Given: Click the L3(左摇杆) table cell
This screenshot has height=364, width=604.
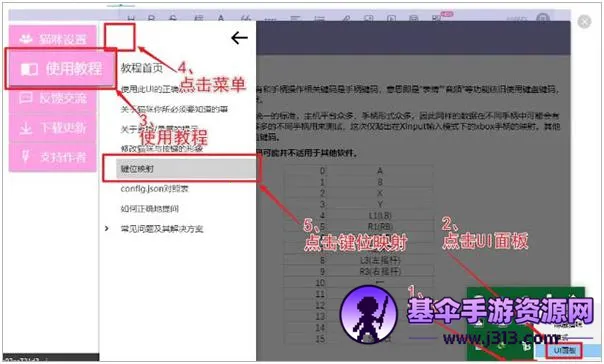Looking at the screenshot, I should [380, 260].
